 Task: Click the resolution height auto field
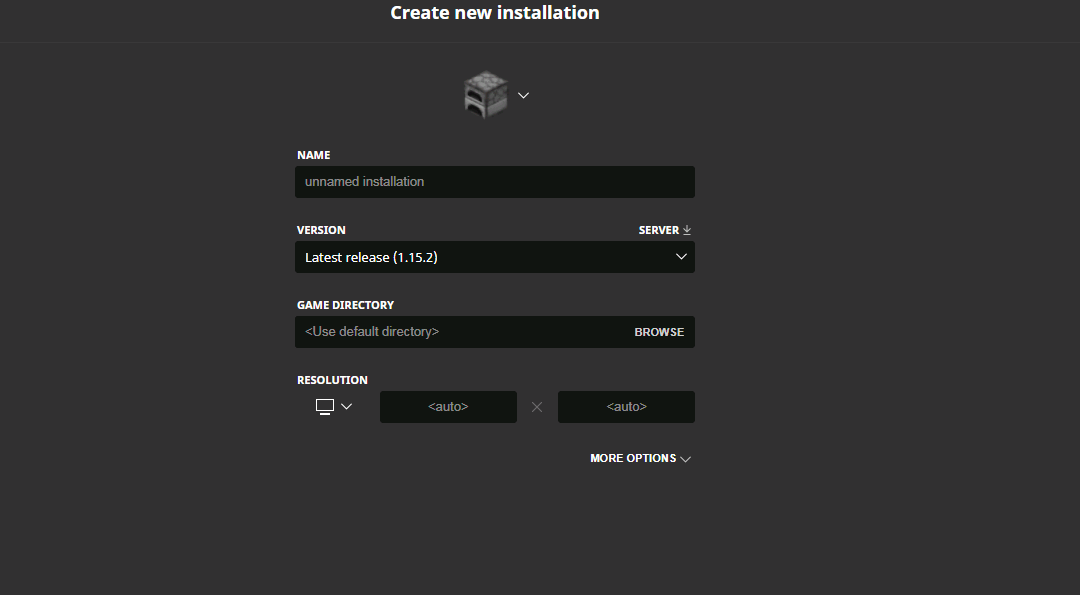pyautogui.click(x=626, y=407)
